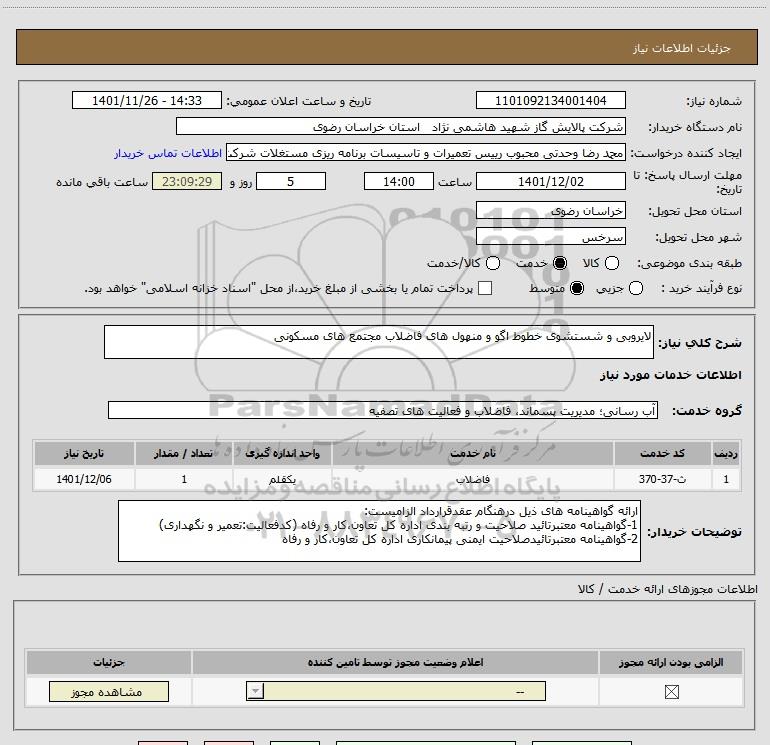Click the service name cell فاضلاب
This screenshot has height=745, width=770.
click(473, 479)
